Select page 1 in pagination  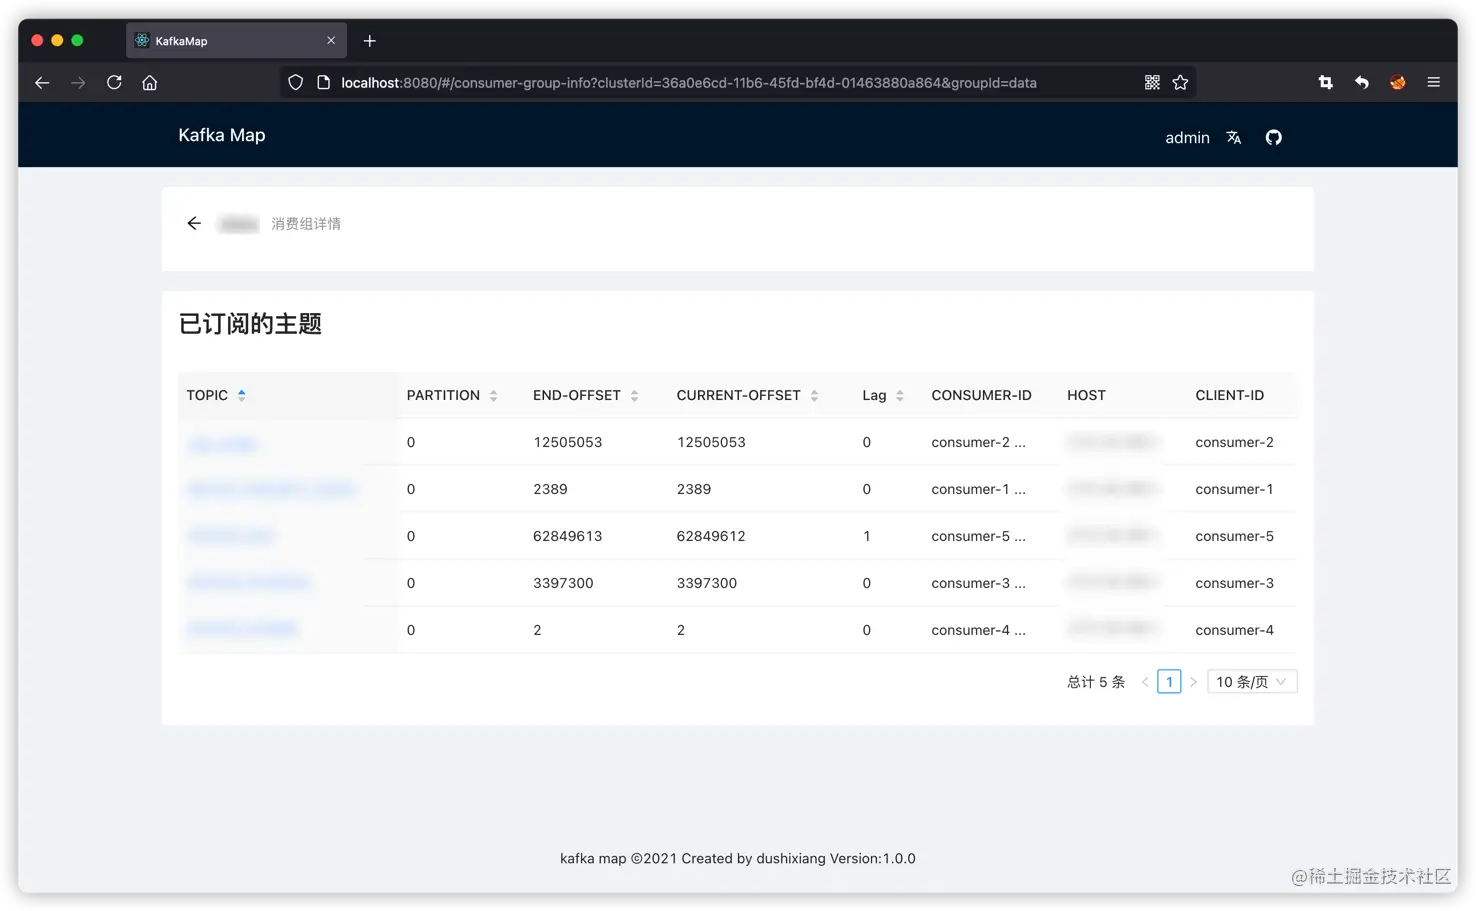(1169, 682)
